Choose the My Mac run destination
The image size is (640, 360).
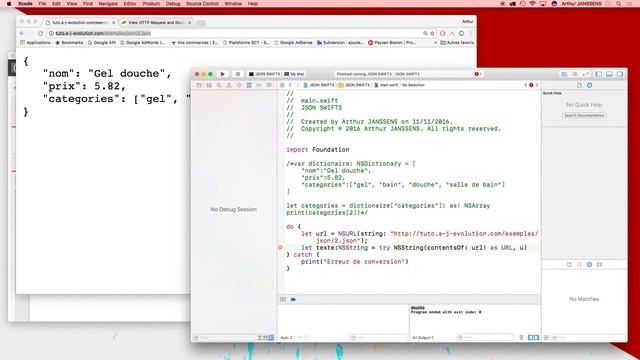pos(294,74)
